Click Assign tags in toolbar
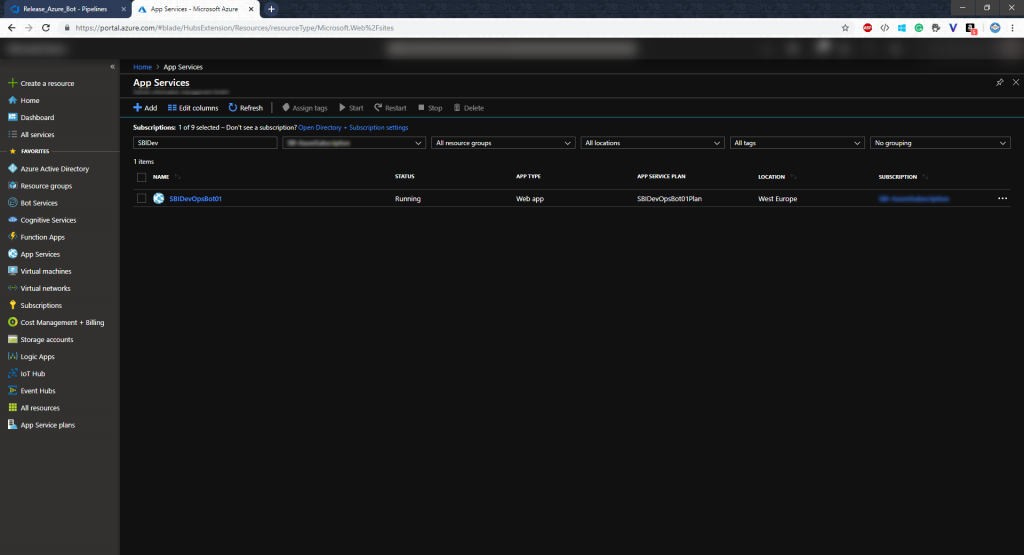The image size is (1024, 555). coord(304,108)
